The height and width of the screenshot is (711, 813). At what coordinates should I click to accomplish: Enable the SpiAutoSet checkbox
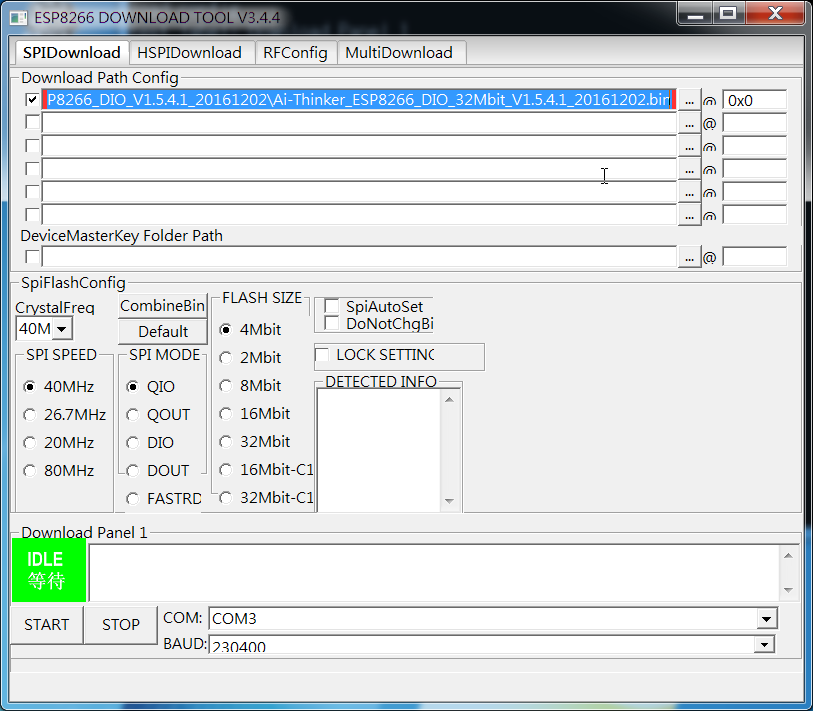(332, 307)
